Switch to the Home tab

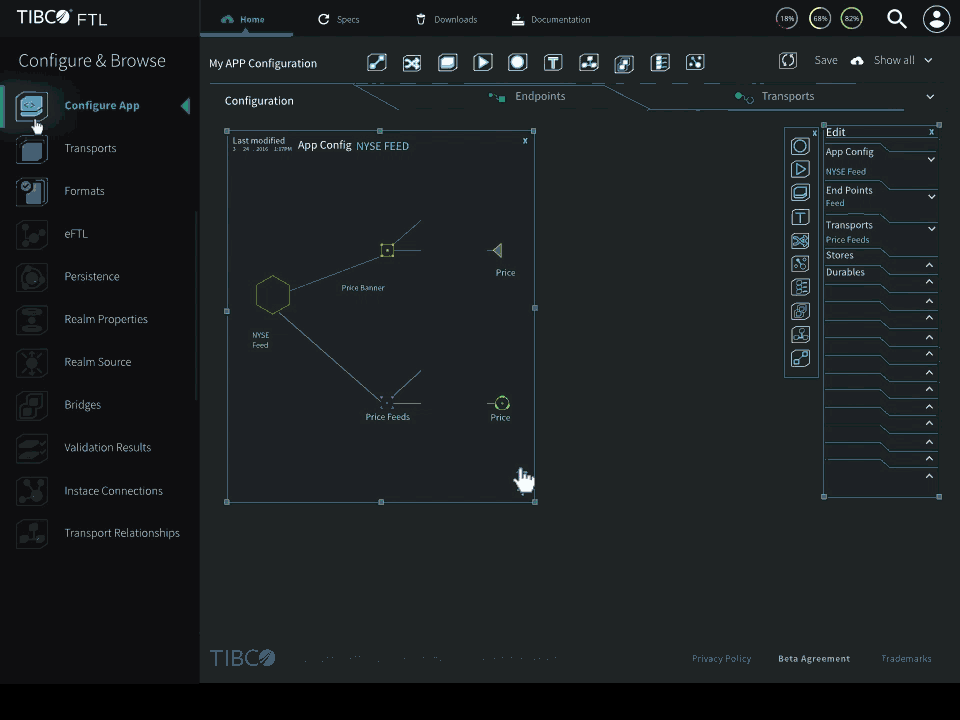(243, 20)
